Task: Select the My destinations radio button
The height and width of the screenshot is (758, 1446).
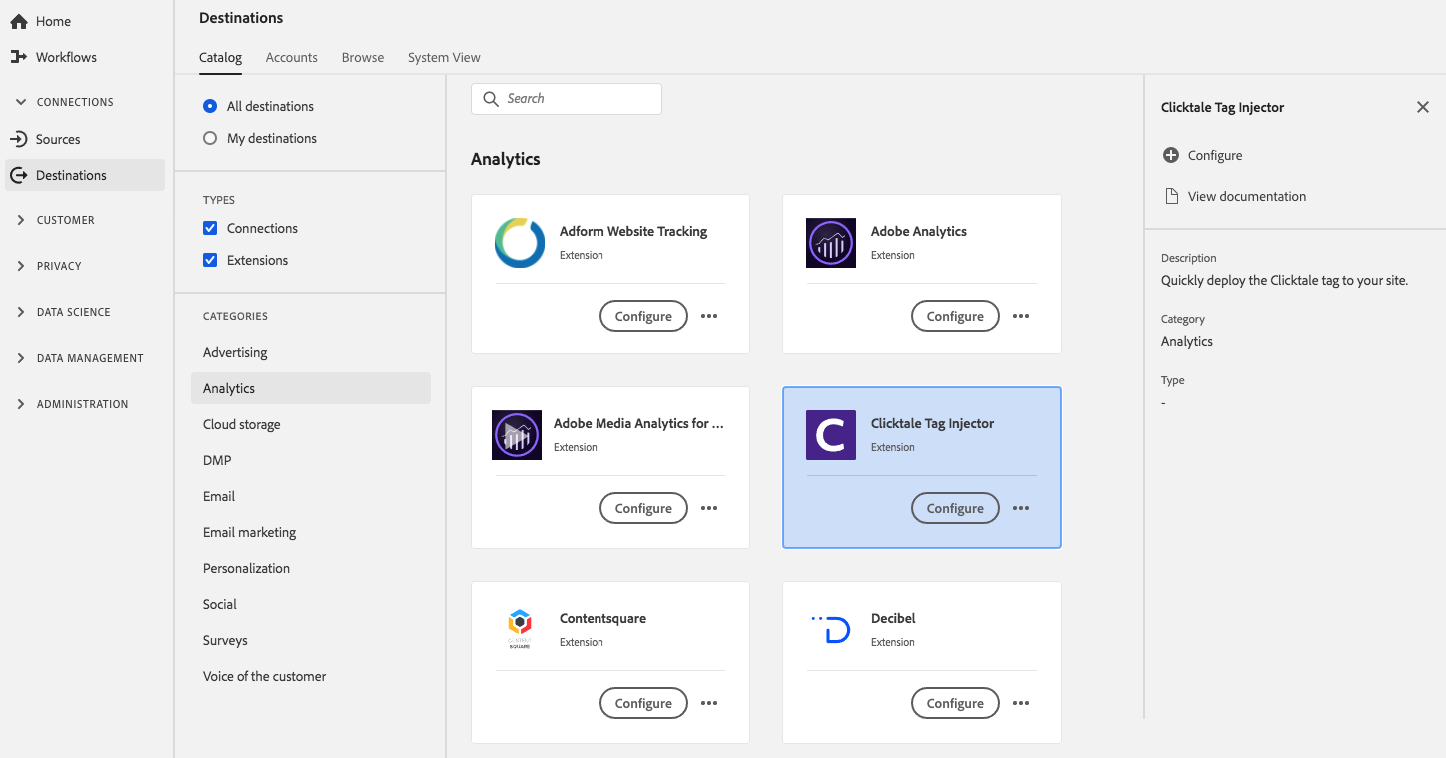Action: click(210, 138)
